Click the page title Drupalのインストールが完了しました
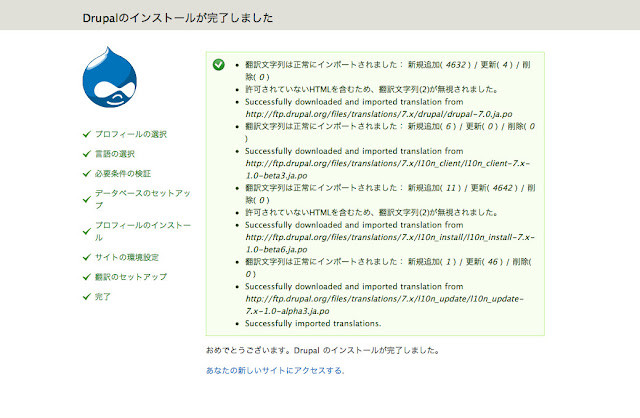The width and height of the screenshot is (640, 418). click(x=178, y=18)
